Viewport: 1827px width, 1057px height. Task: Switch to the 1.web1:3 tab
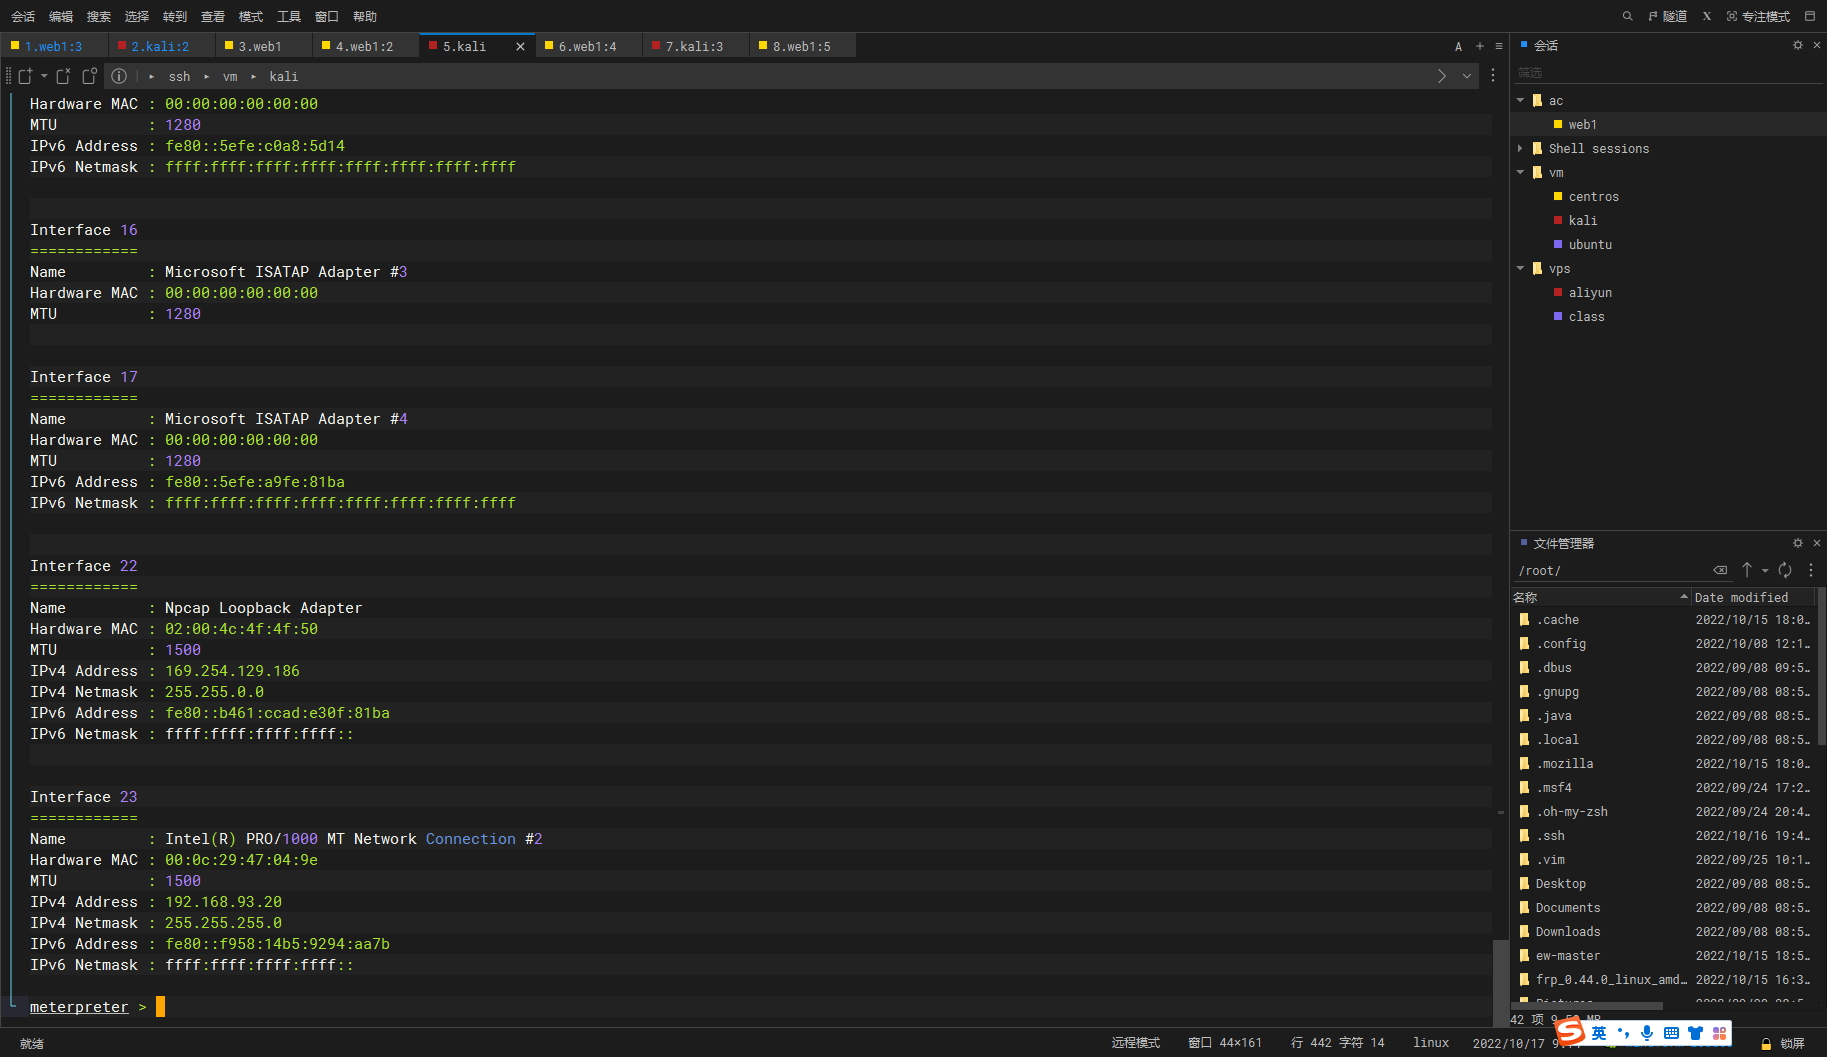pyautogui.click(x=53, y=46)
